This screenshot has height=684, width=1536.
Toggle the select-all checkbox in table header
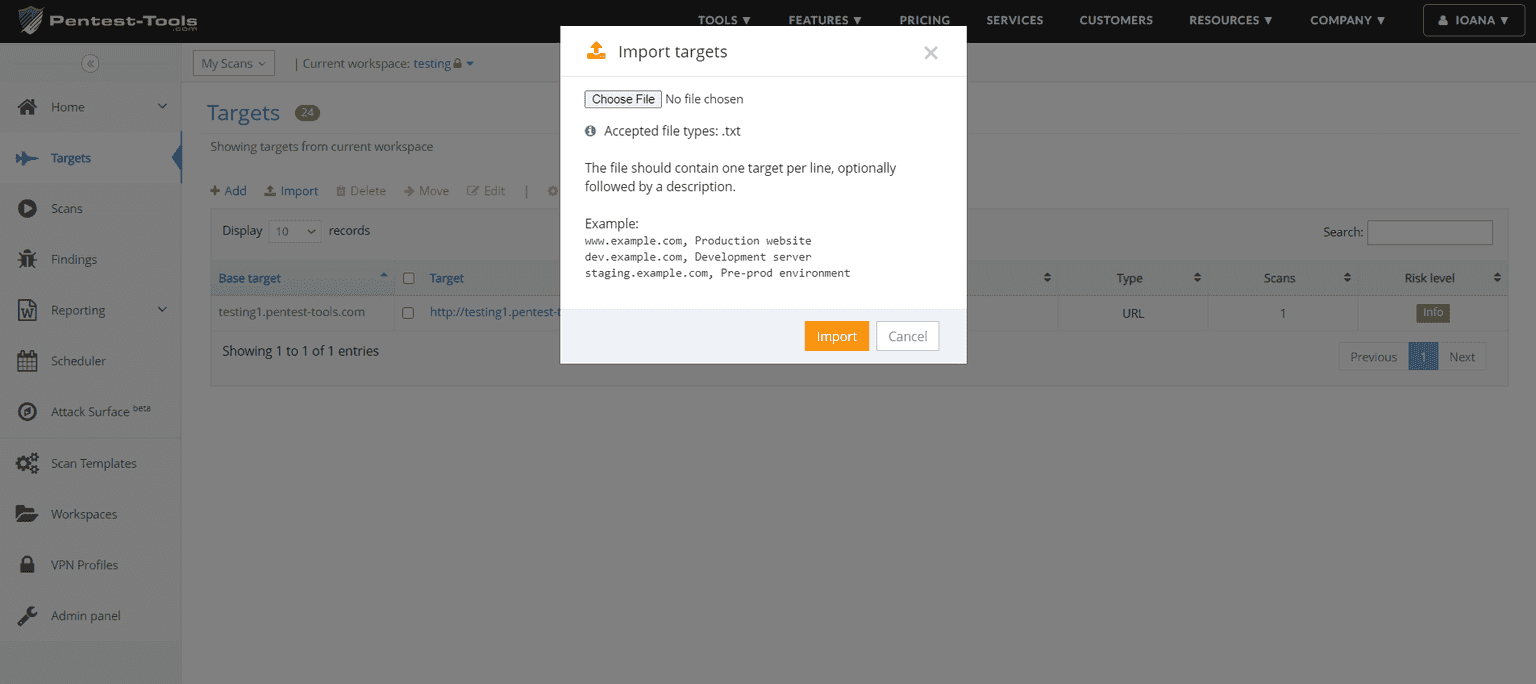point(408,278)
